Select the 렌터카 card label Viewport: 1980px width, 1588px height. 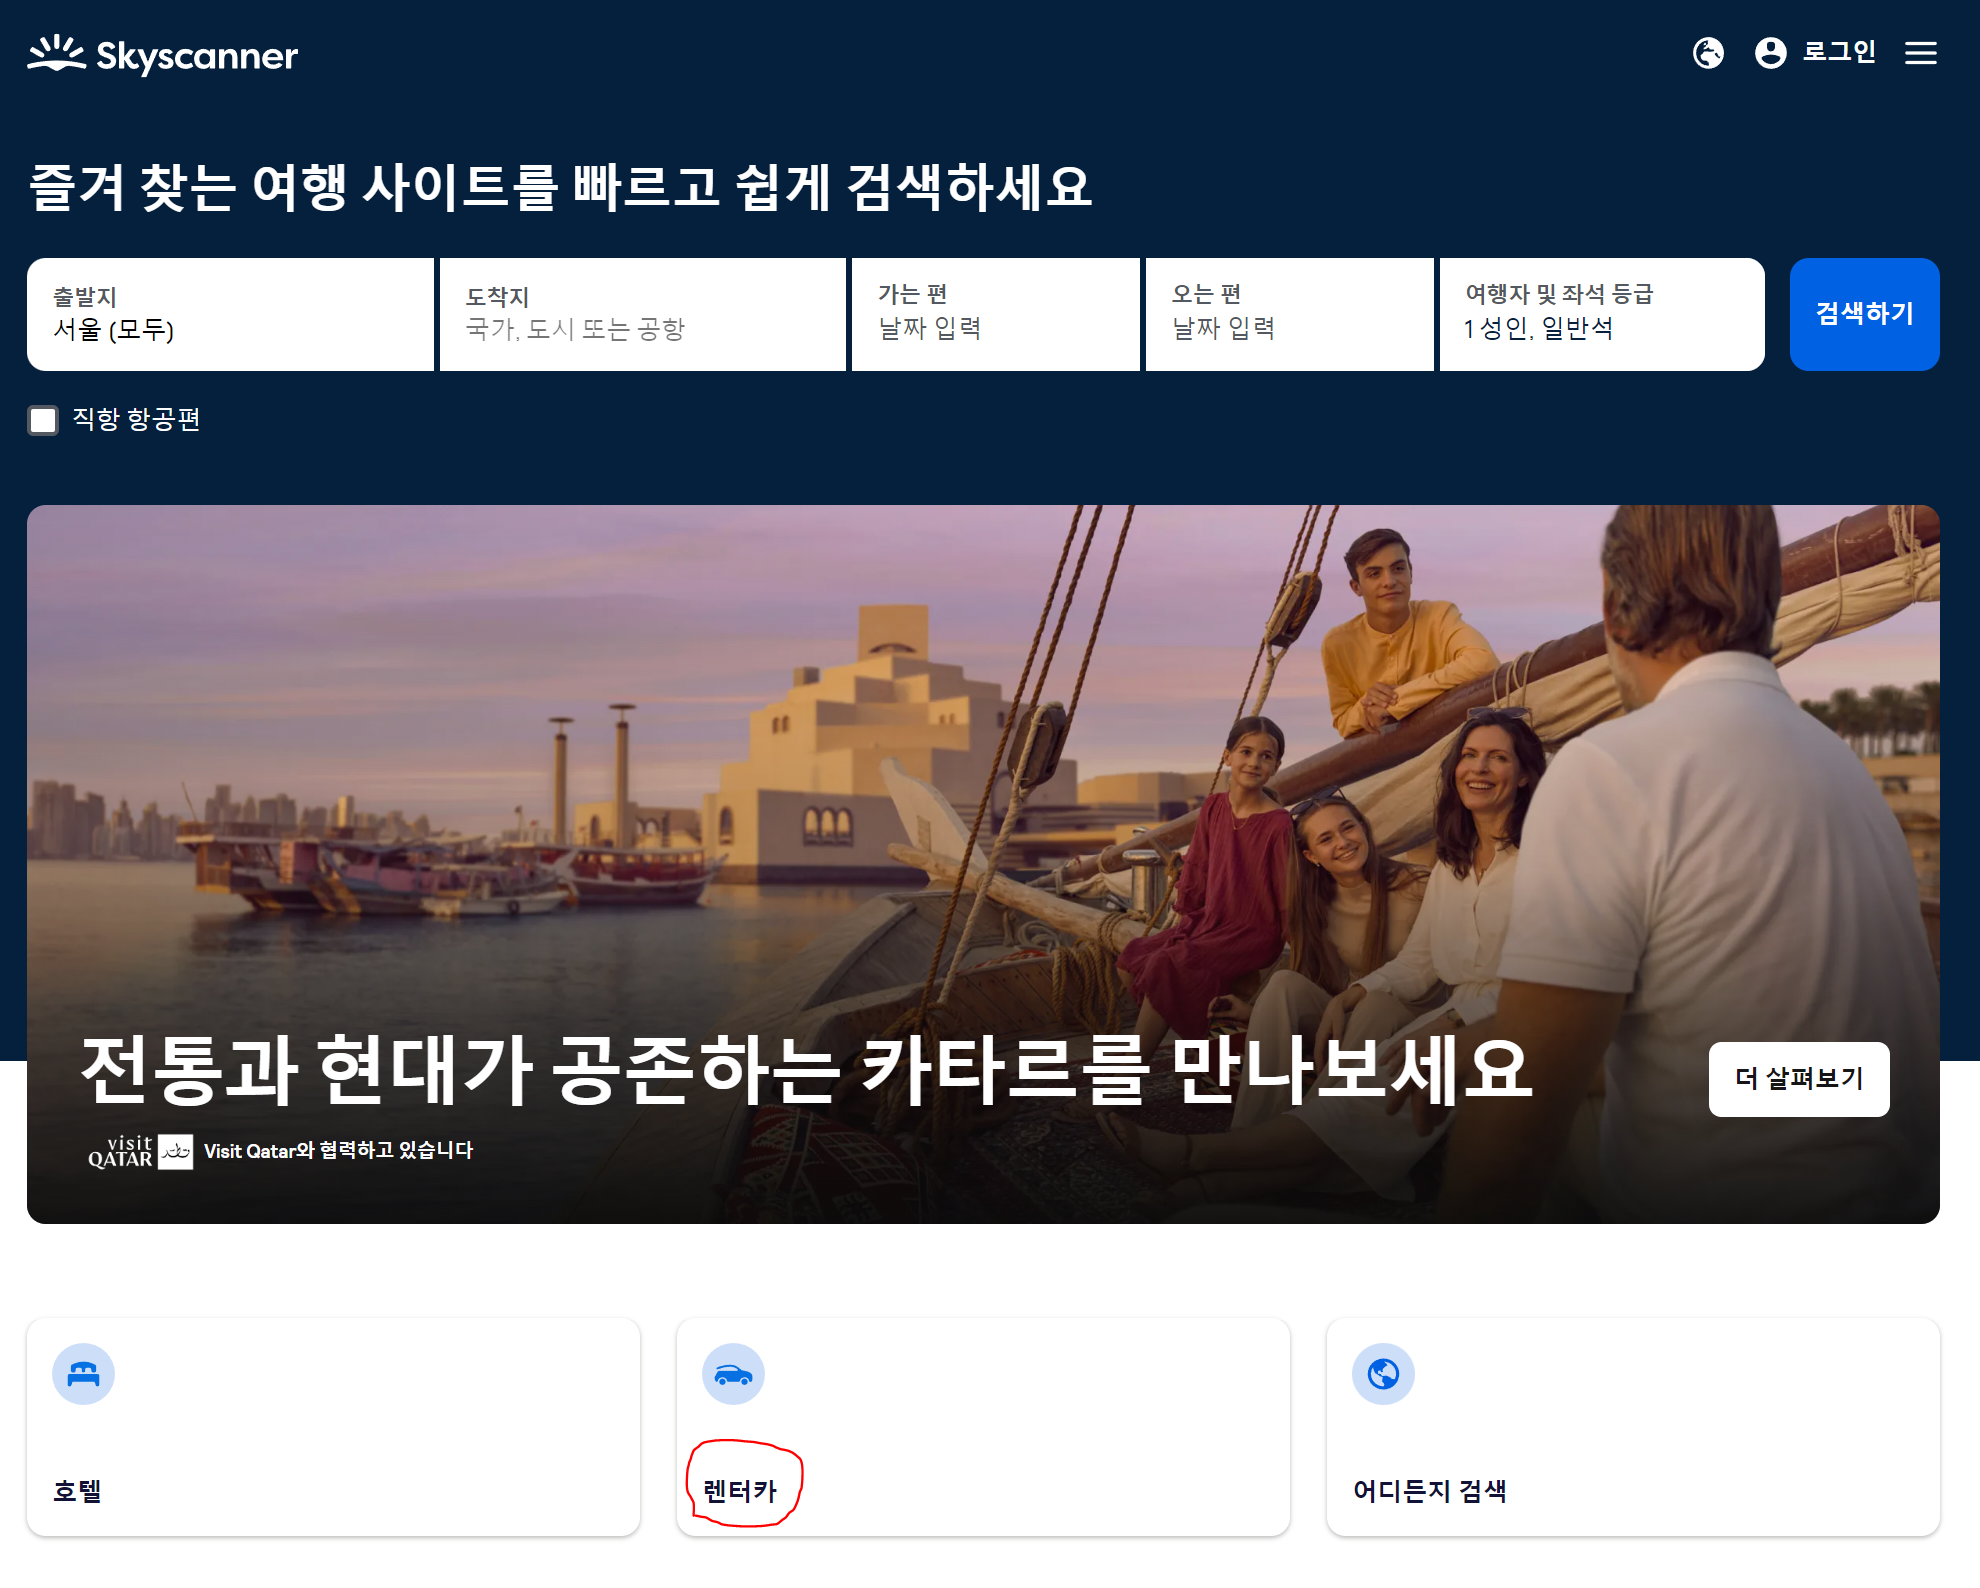(x=740, y=1491)
